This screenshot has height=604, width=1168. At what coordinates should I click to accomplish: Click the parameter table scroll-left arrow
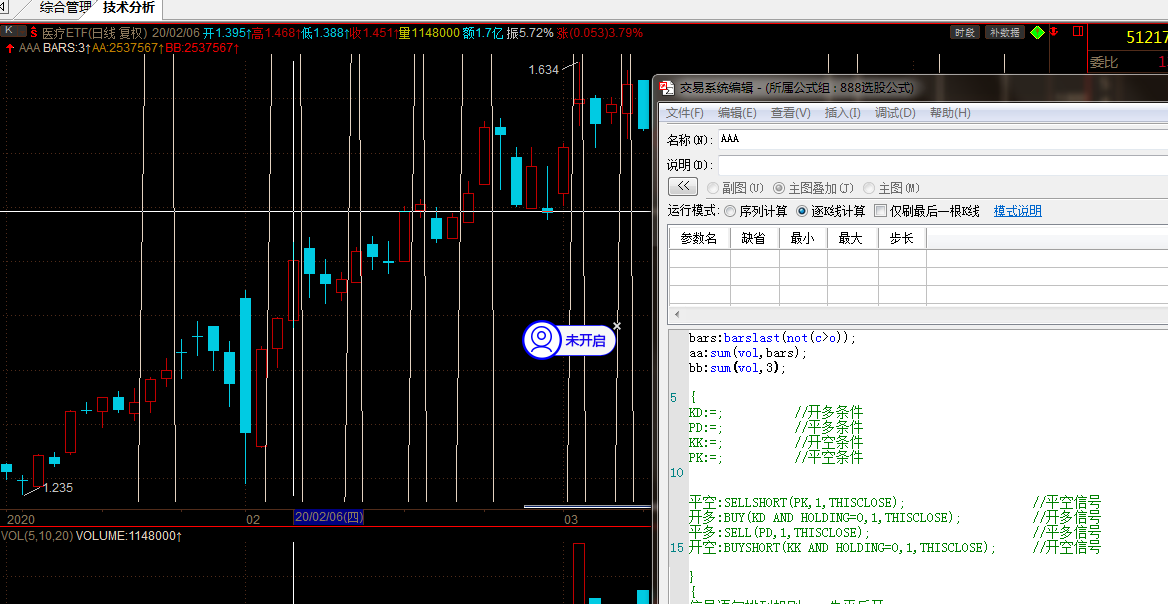coord(676,314)
